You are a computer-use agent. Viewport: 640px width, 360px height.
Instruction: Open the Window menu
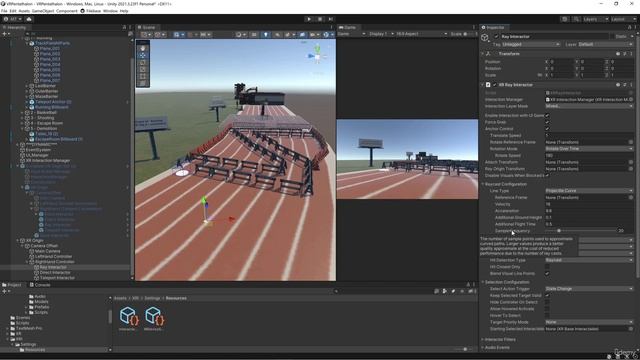110,11
